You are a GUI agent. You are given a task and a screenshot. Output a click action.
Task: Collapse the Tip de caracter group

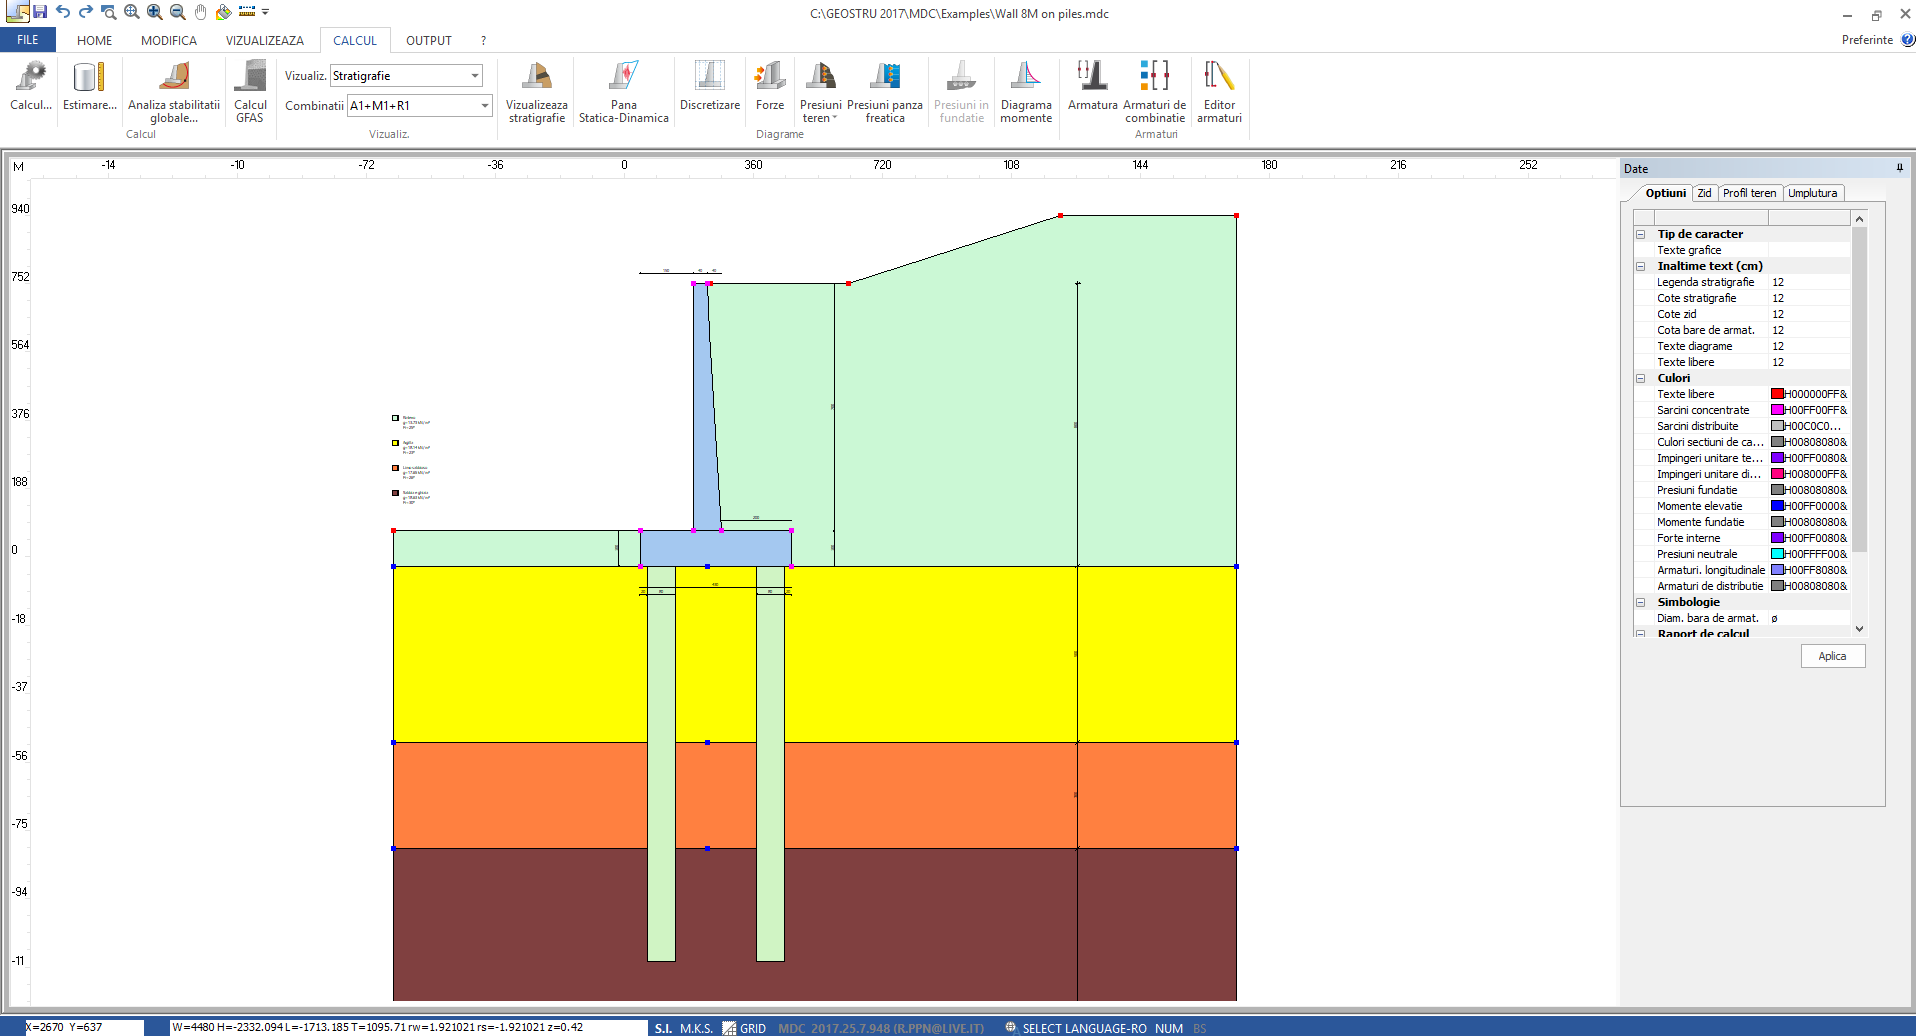[1640, 234]
